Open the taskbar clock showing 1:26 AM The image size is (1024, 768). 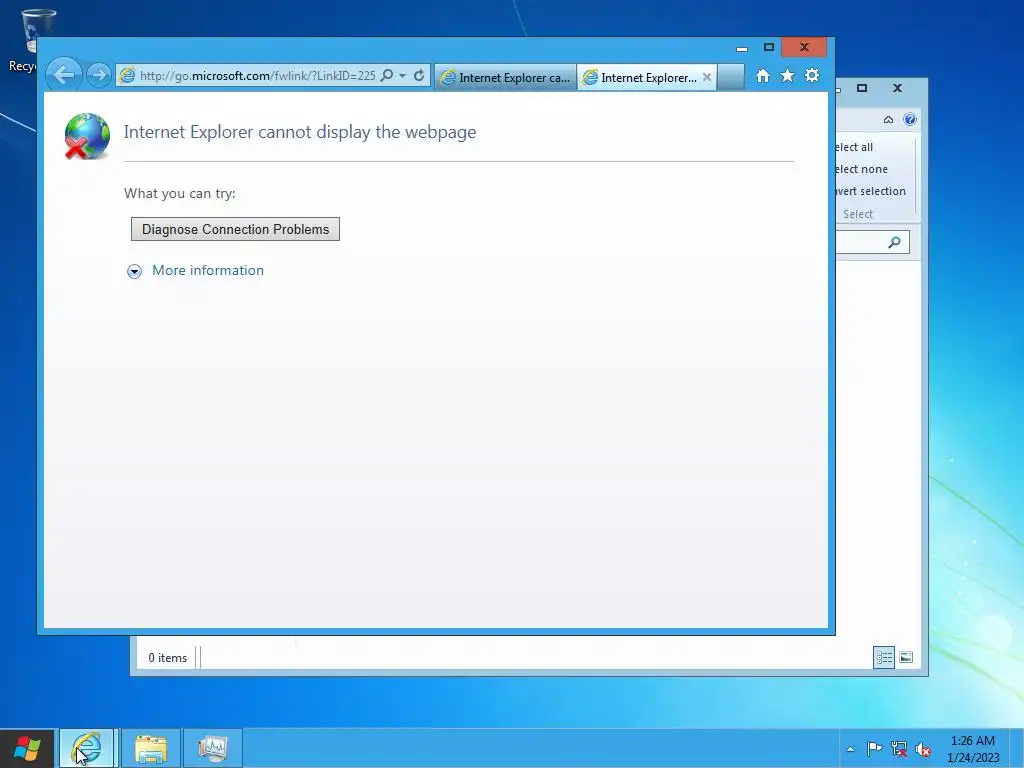coord(973,749)
